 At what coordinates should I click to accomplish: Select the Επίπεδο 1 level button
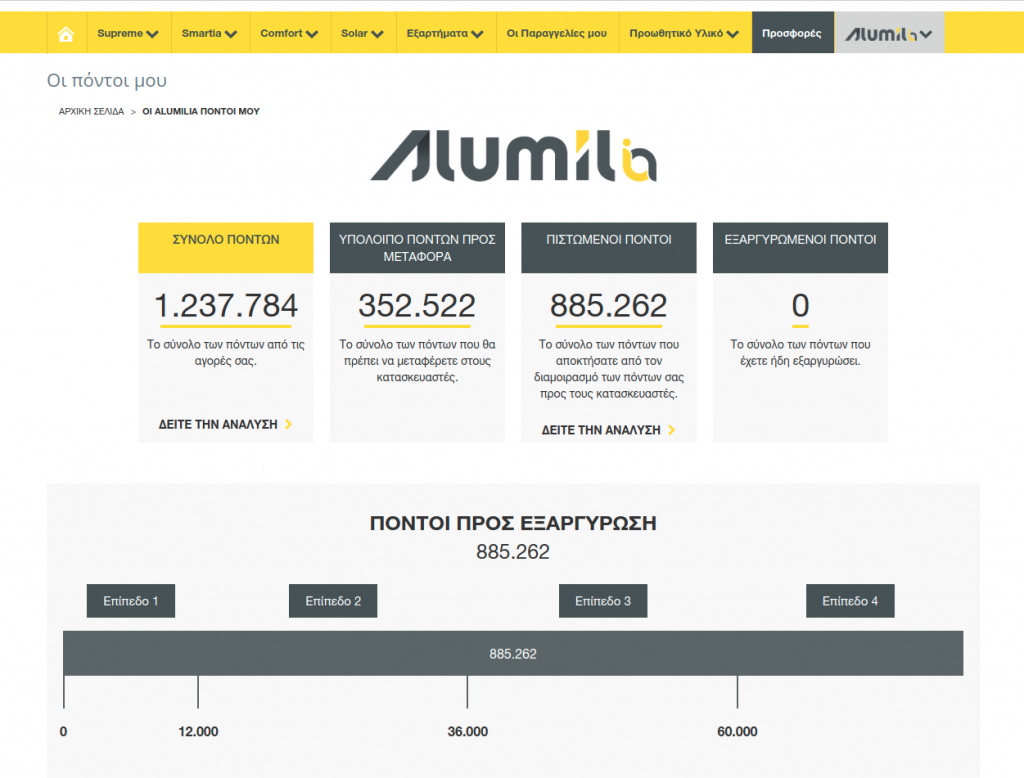tap(131, 601)
